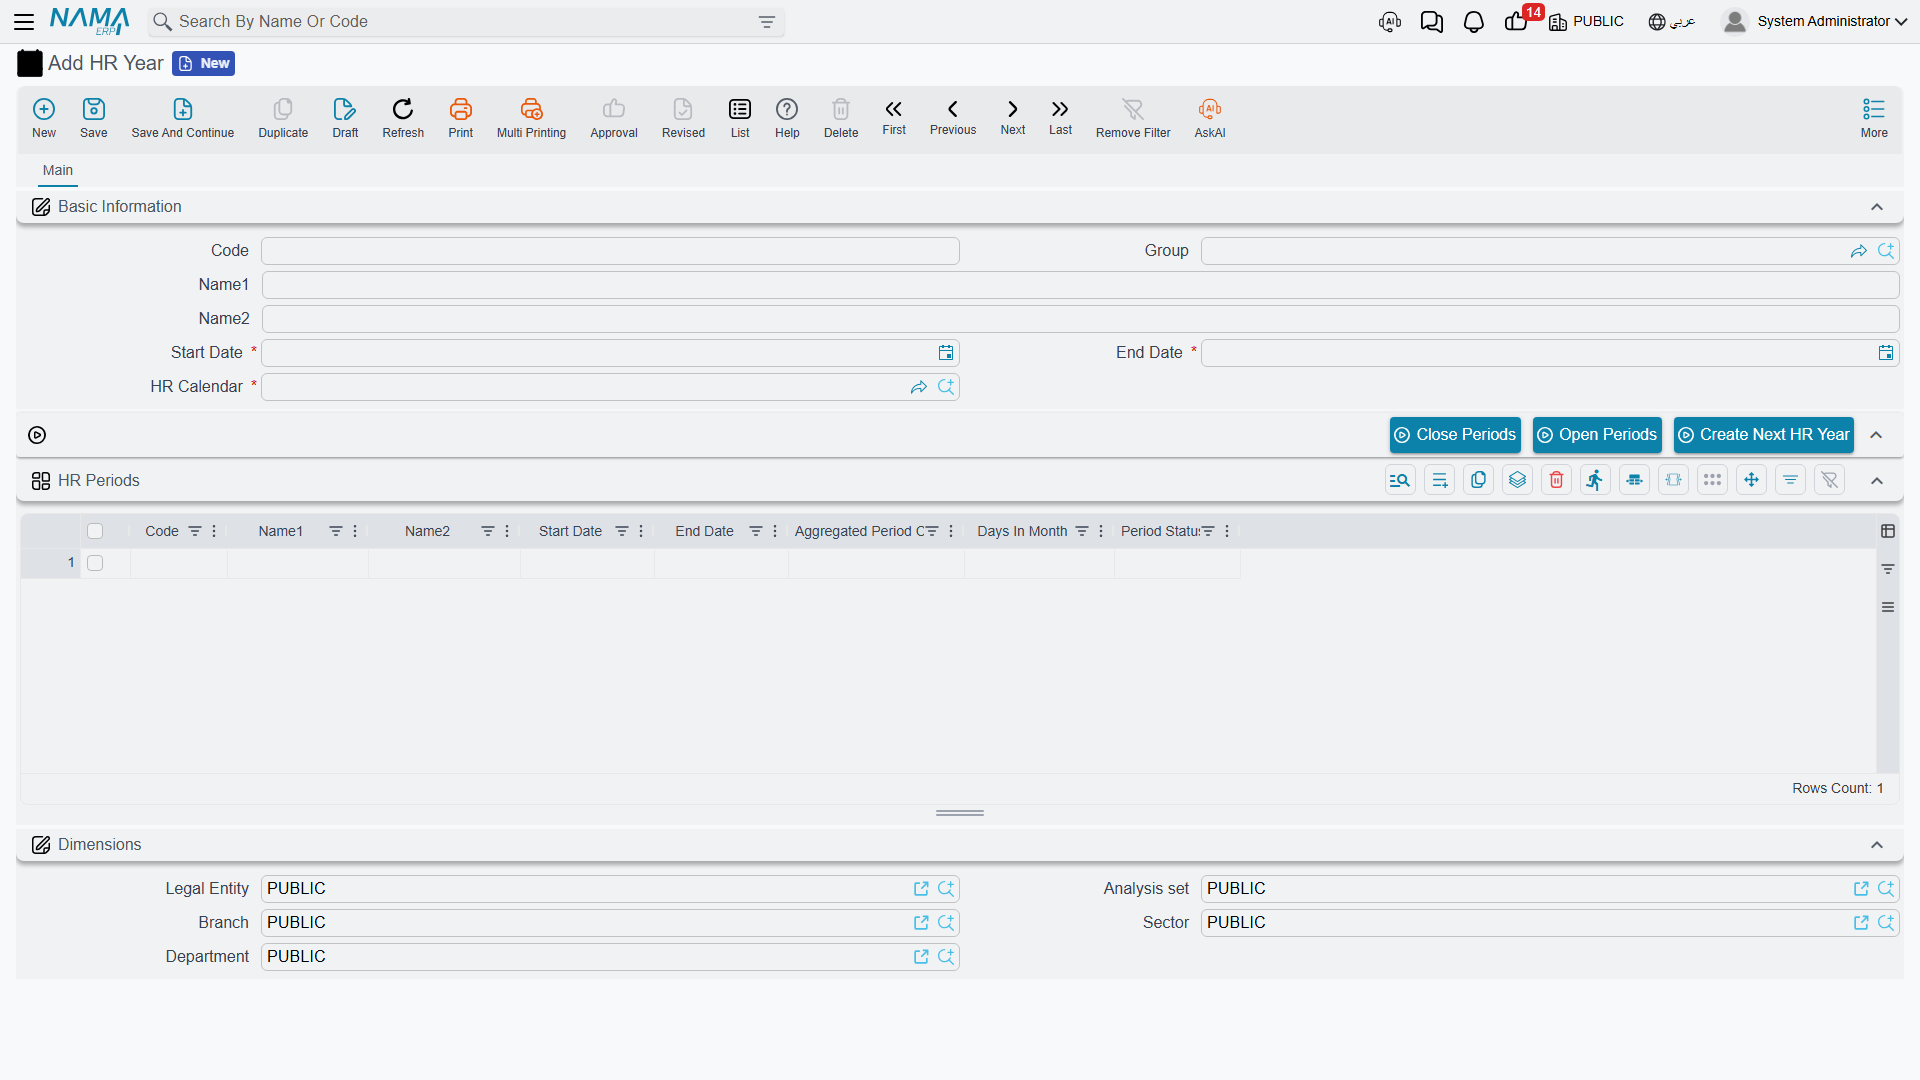
Task: Open the More toolbar menu
Action: [x=1874, y=118]
